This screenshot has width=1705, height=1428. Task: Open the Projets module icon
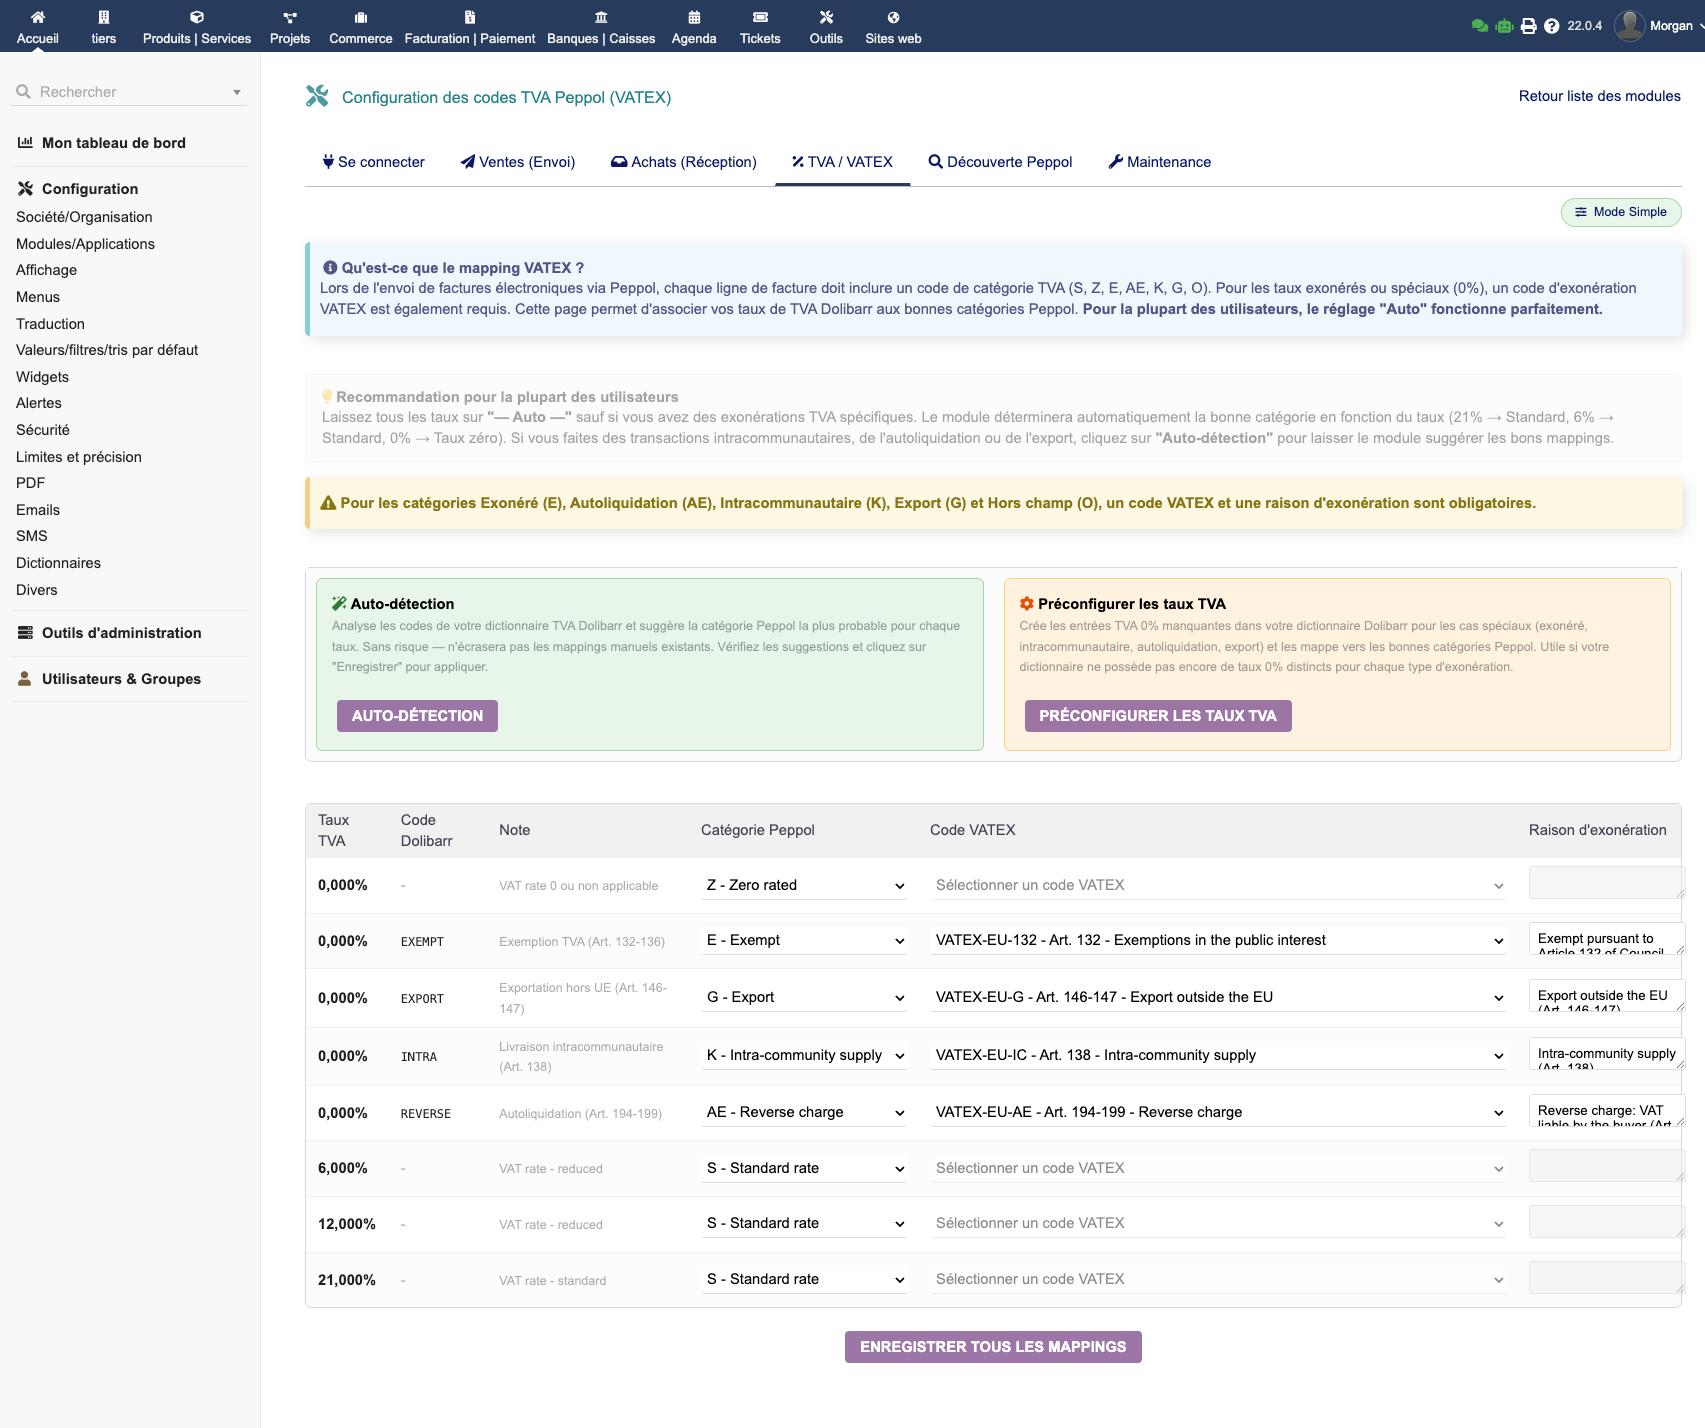tap(290, 17)
